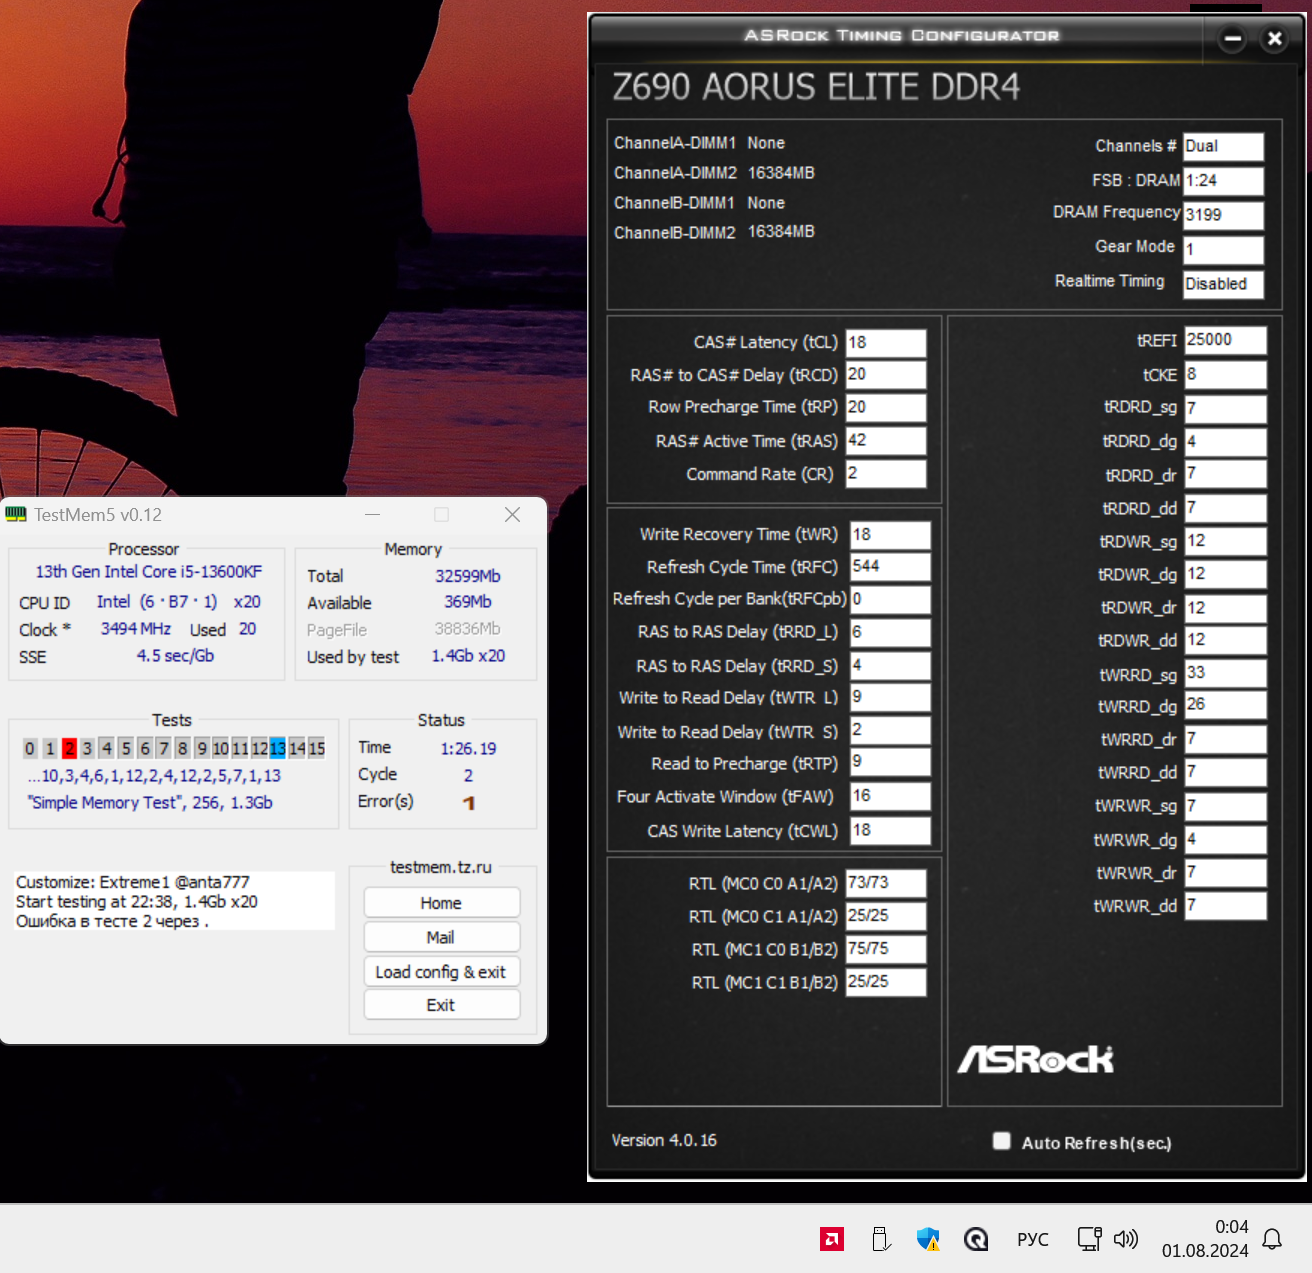Click the CAS# Latency (tCL) value field
The height and width of the screenshot is (1273, 1312).
pos(886,343)
